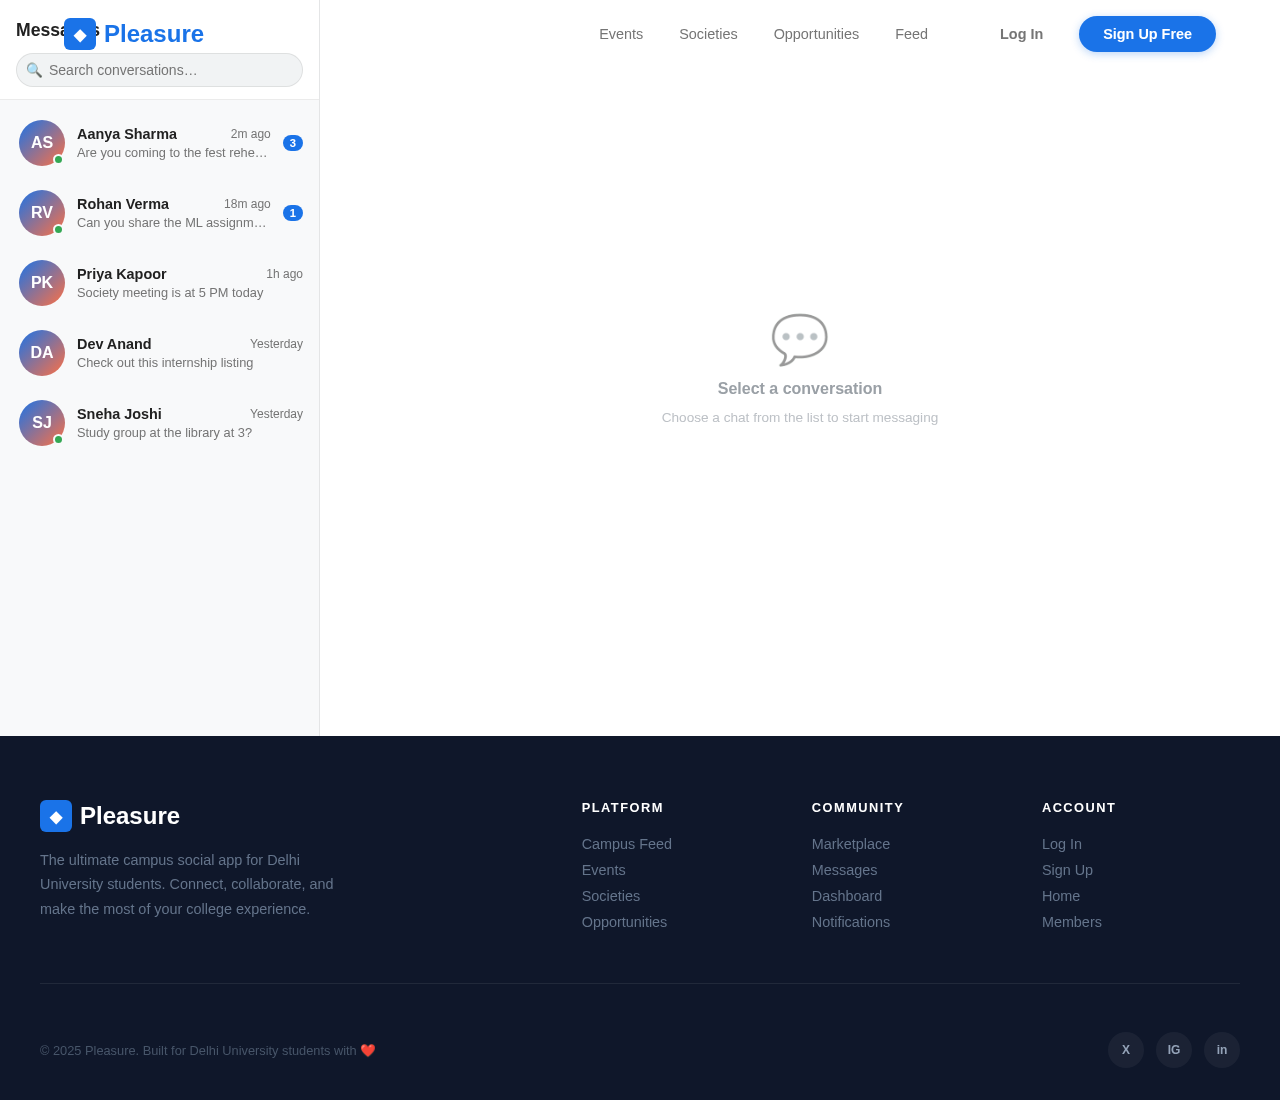Click Aanya Sharma's AS avatar
Viewport: 1280px width, 1100px height.
click(x=42, y=143)
